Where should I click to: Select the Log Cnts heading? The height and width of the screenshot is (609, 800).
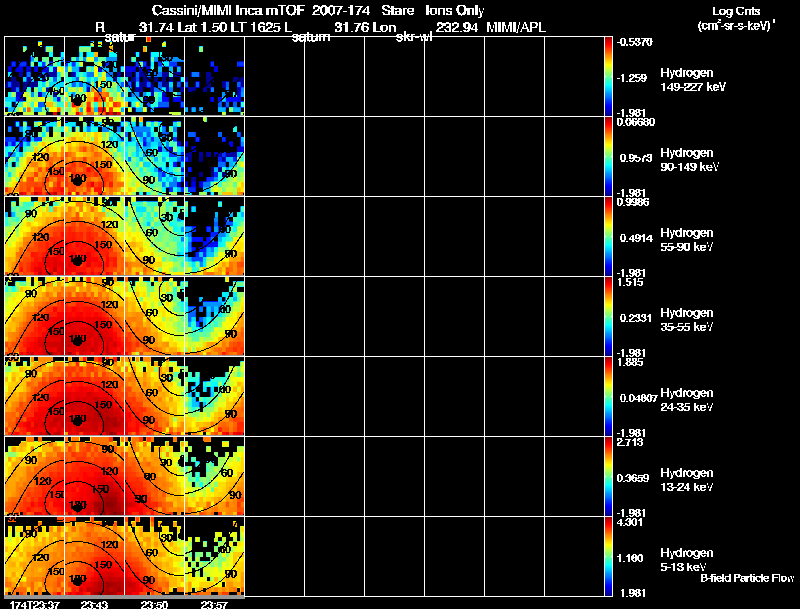pyautogui.click(x=736, y=11)
